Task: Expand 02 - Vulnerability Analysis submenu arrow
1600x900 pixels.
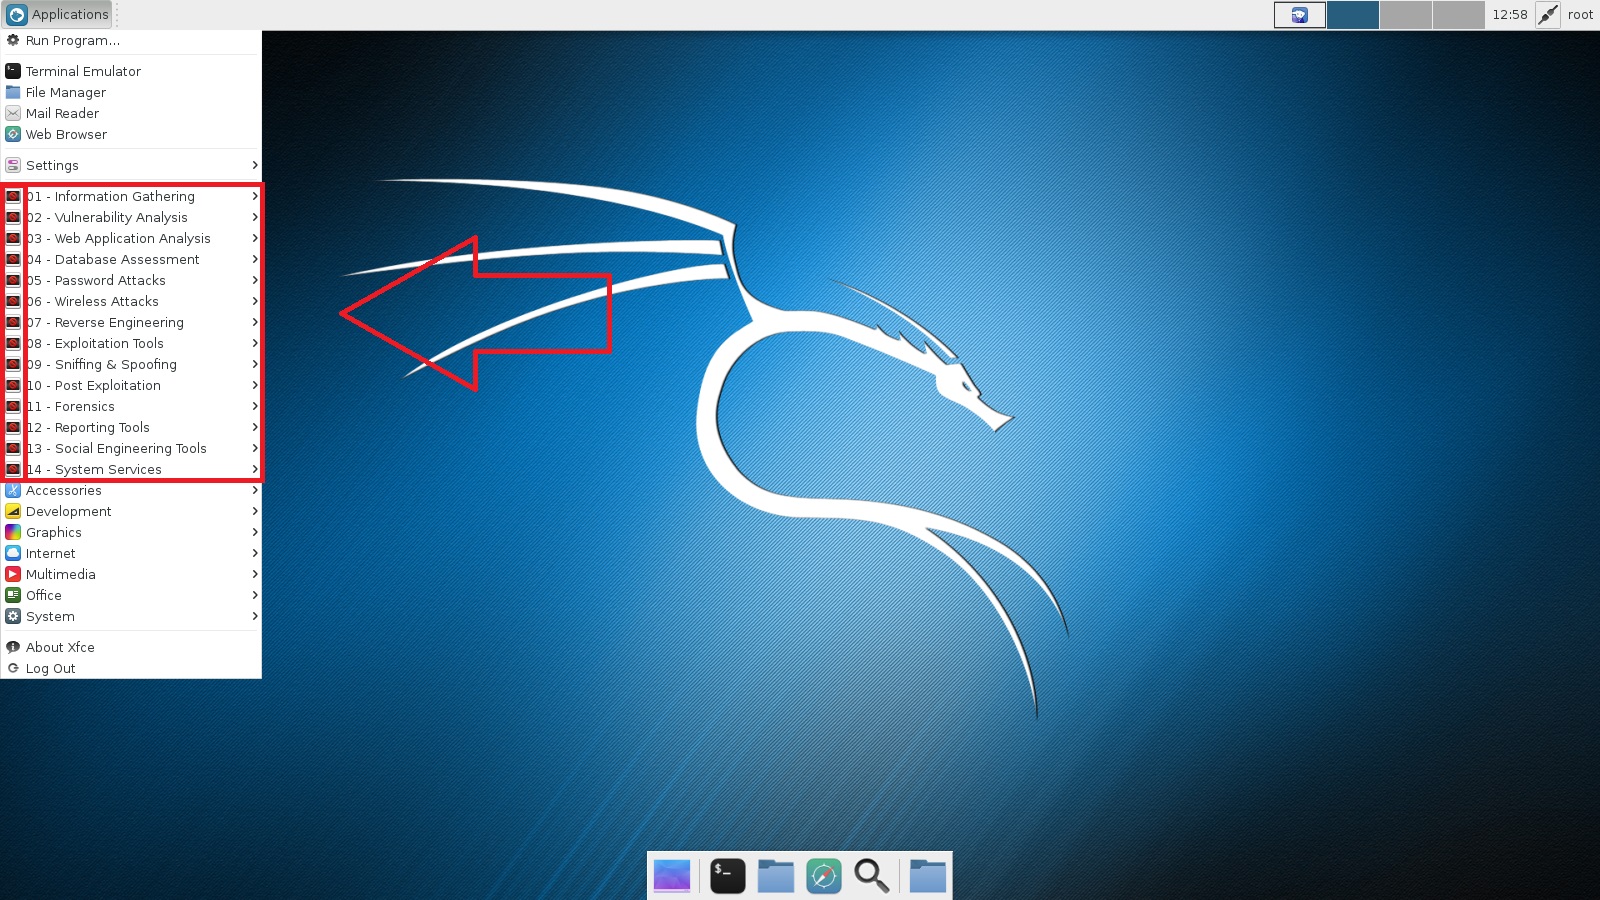Action: (255, 217)
